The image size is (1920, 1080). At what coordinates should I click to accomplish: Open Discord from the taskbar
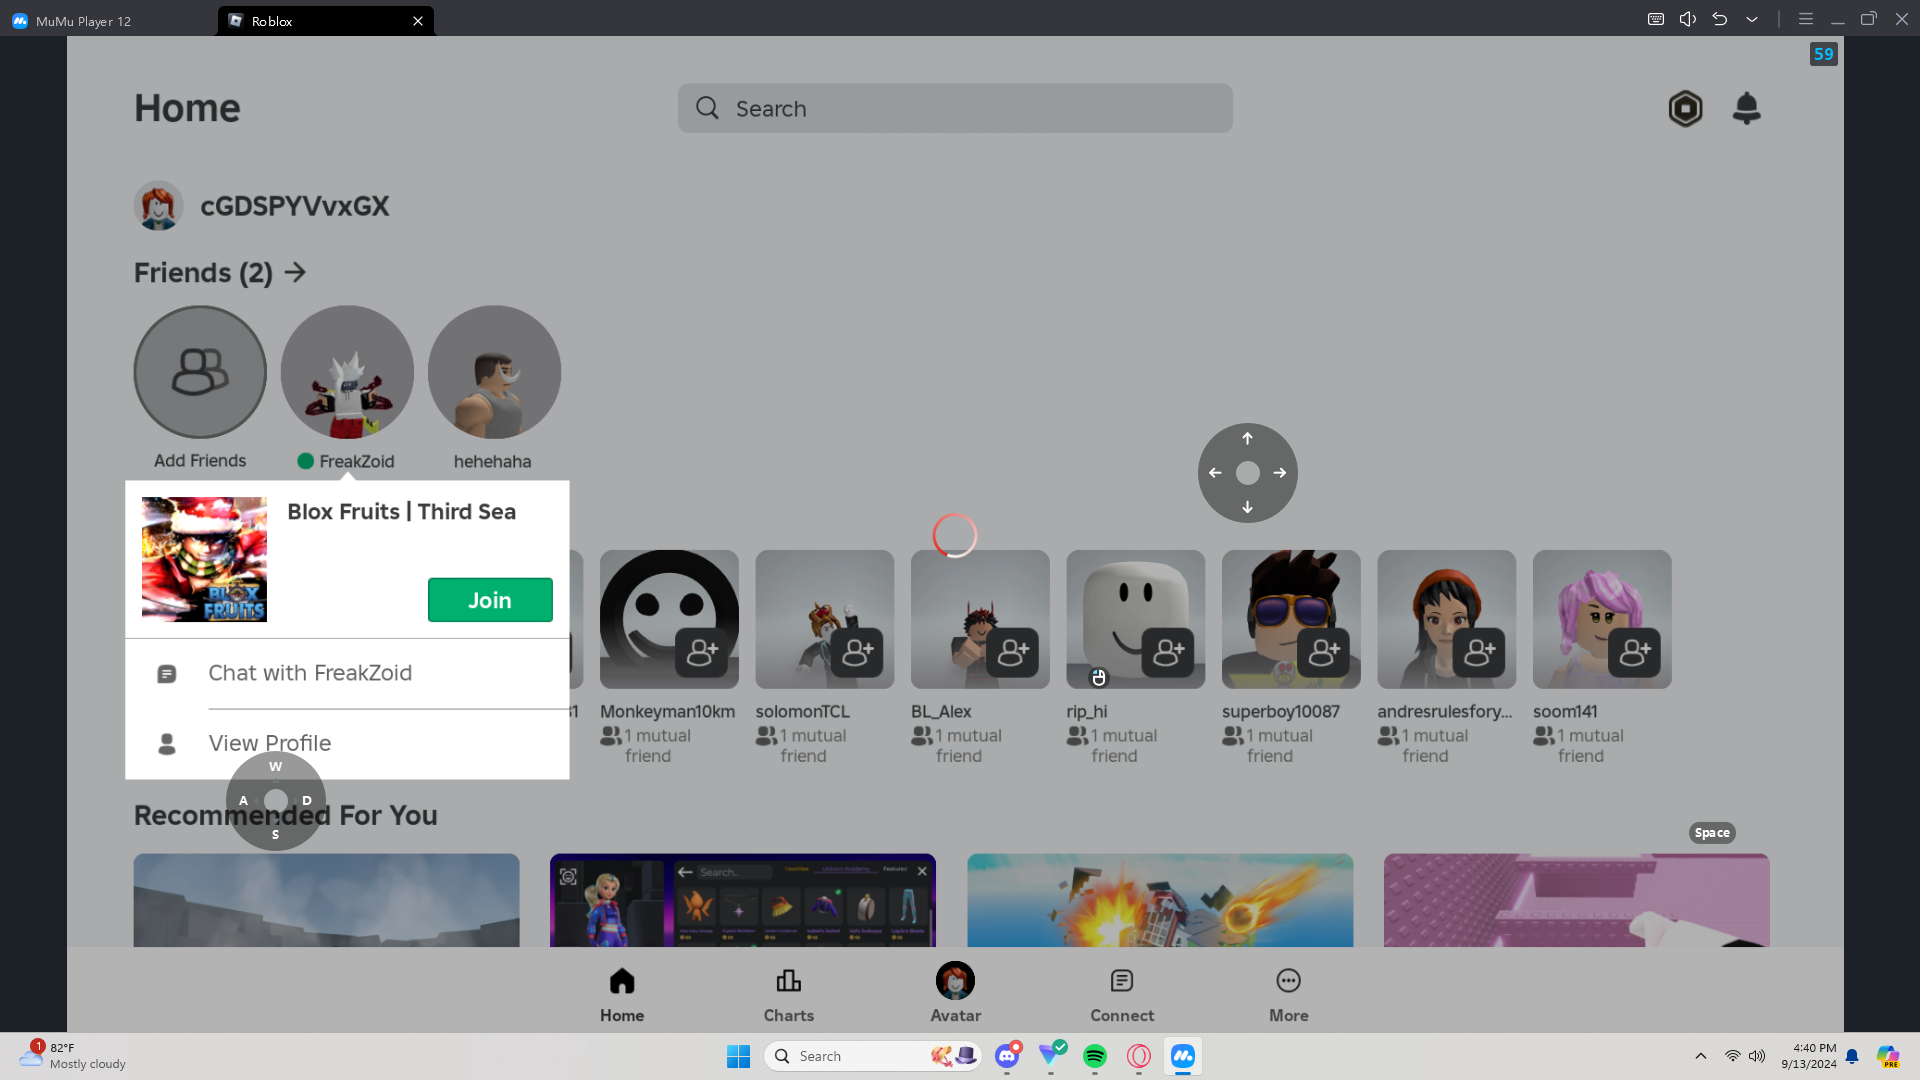click(x=1007, y=1056)
